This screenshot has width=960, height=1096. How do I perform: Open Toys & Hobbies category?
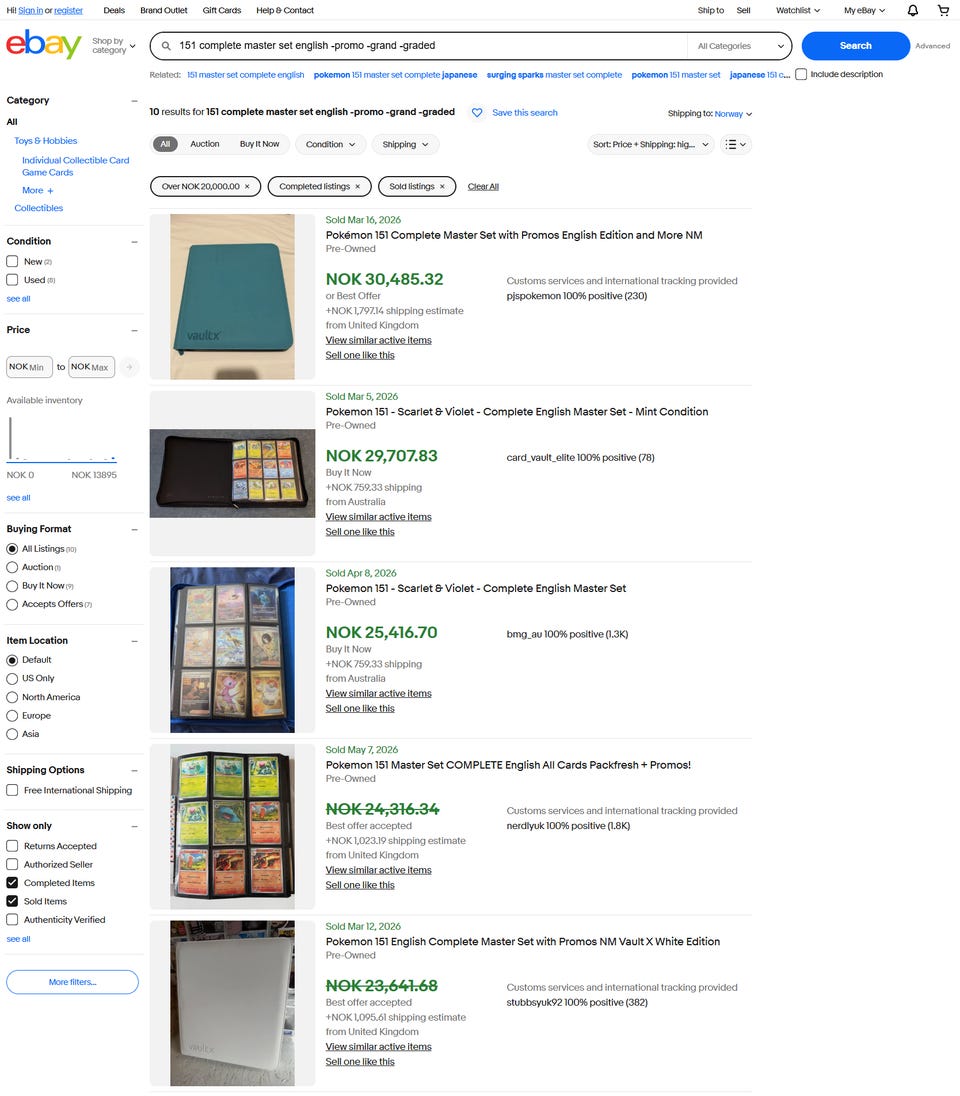click(45, 141)
